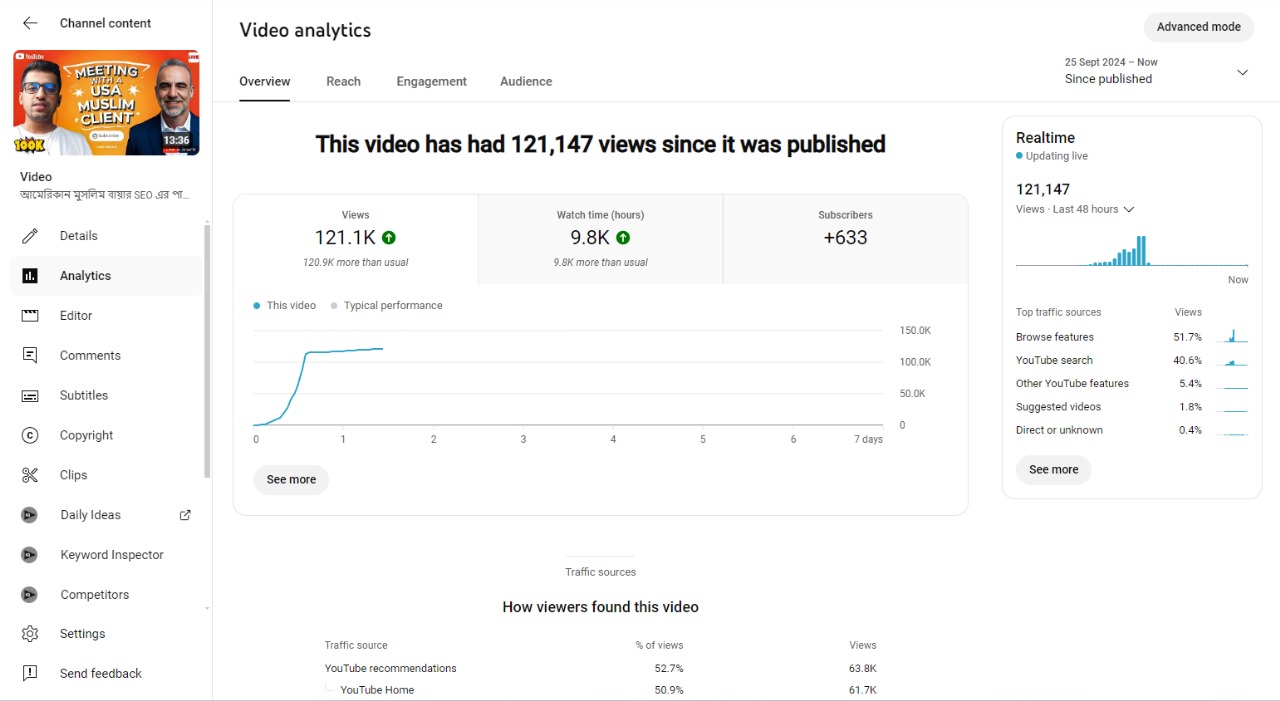
Task: Click the back arrow beside Channel content
Action: [30, 23]
